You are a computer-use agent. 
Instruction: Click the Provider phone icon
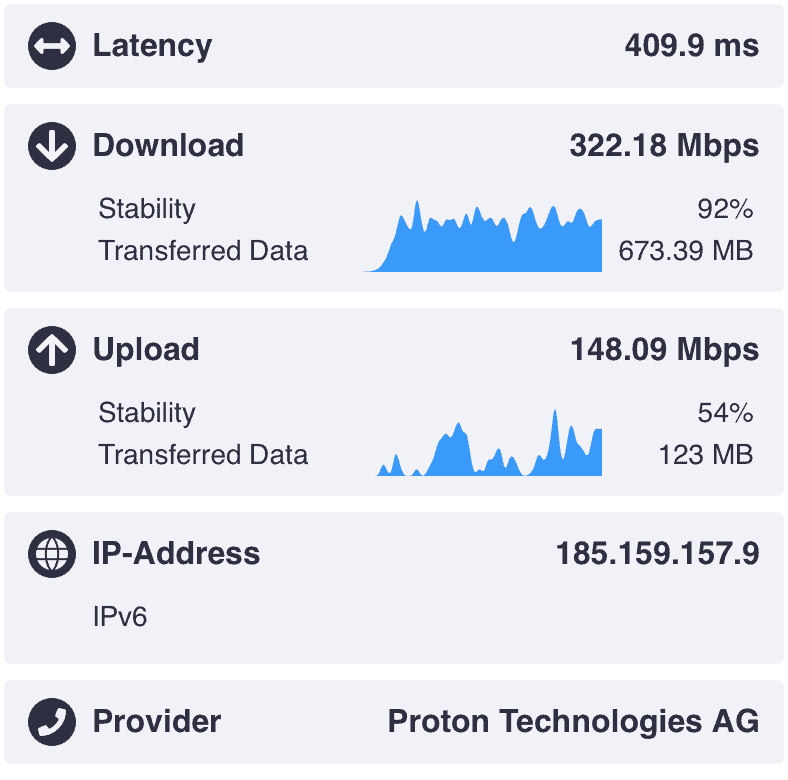pos(52,722)
